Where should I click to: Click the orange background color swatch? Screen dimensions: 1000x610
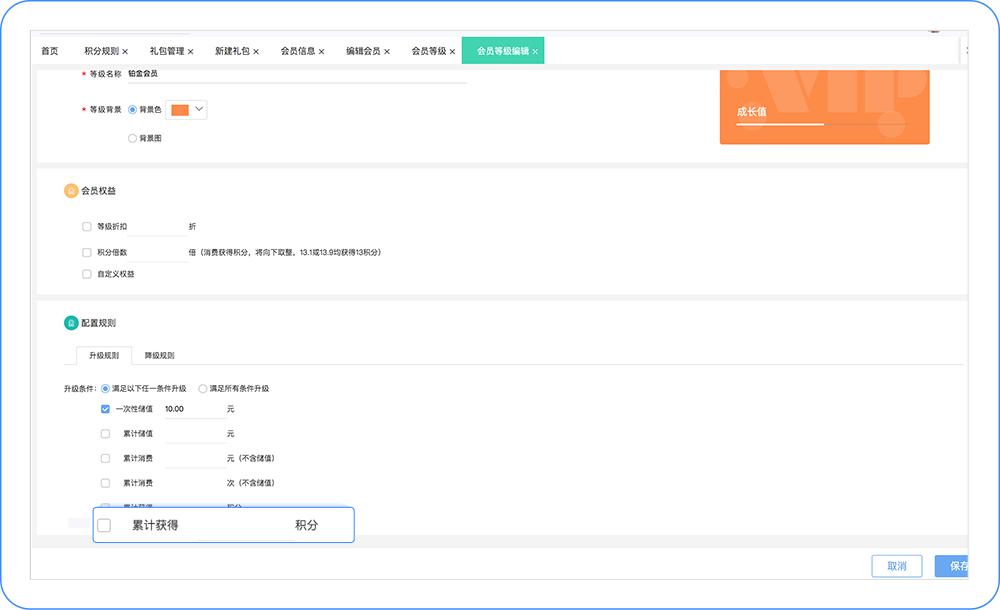[178, 109]
